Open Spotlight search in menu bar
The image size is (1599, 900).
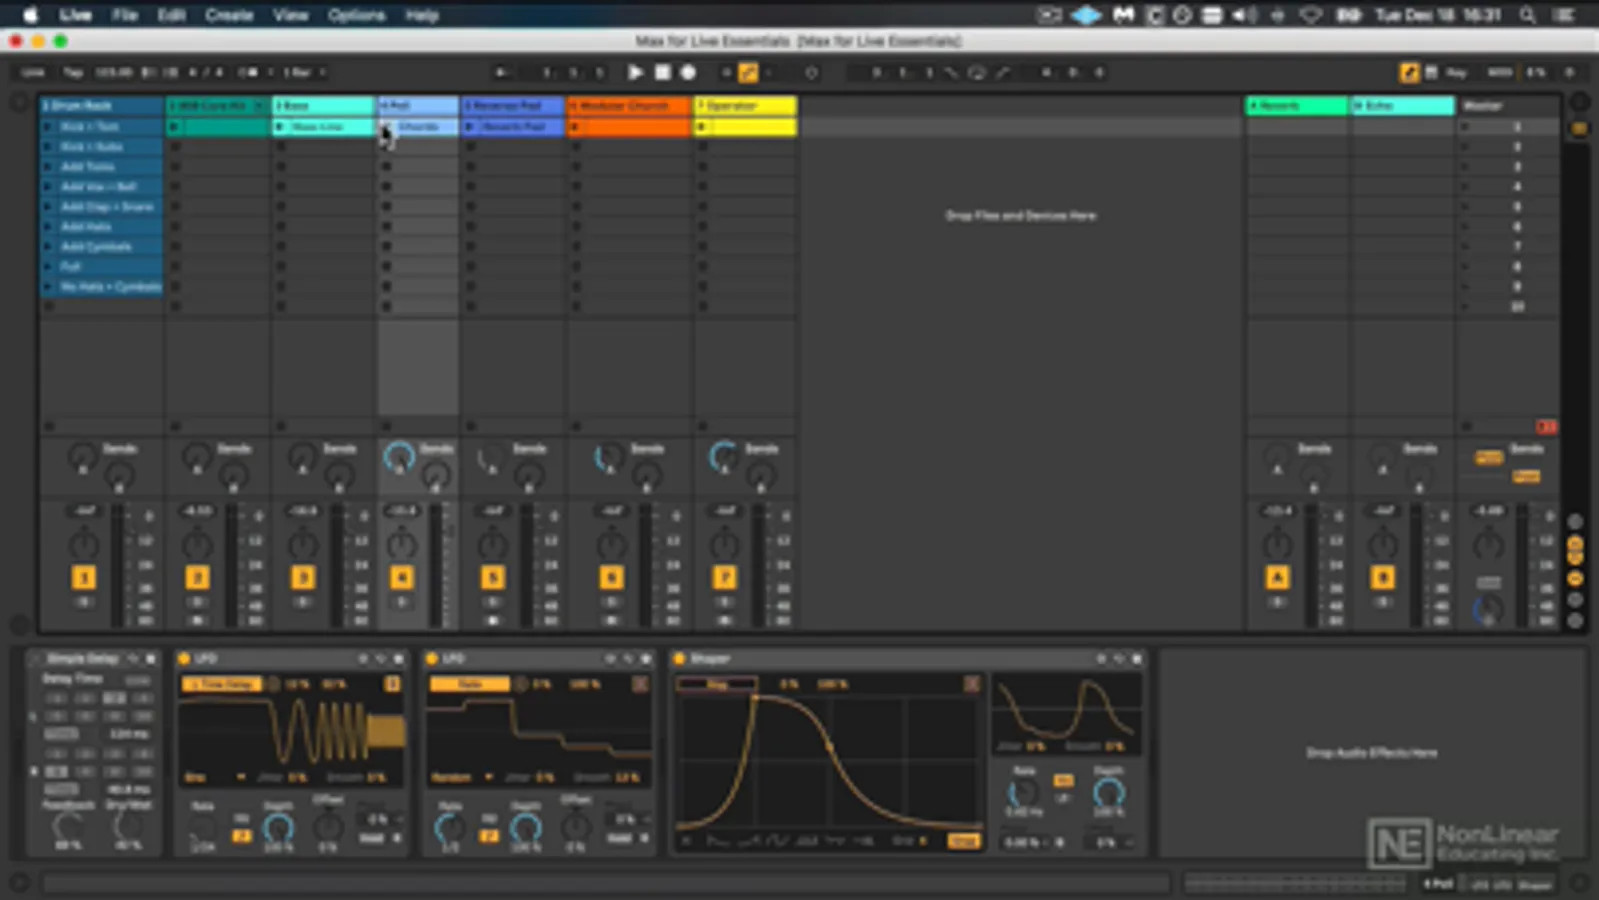click(1527, 15)
